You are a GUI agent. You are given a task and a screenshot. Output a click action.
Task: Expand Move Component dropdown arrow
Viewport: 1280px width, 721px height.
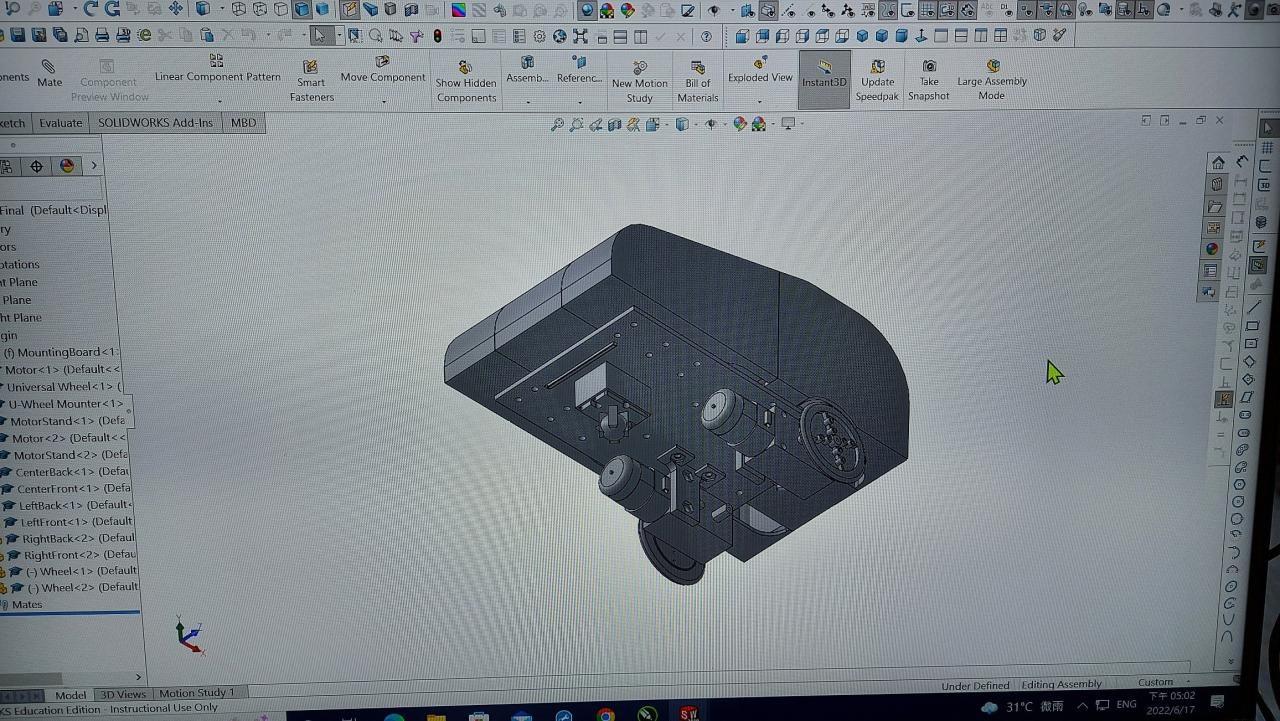tap(383, 101)
